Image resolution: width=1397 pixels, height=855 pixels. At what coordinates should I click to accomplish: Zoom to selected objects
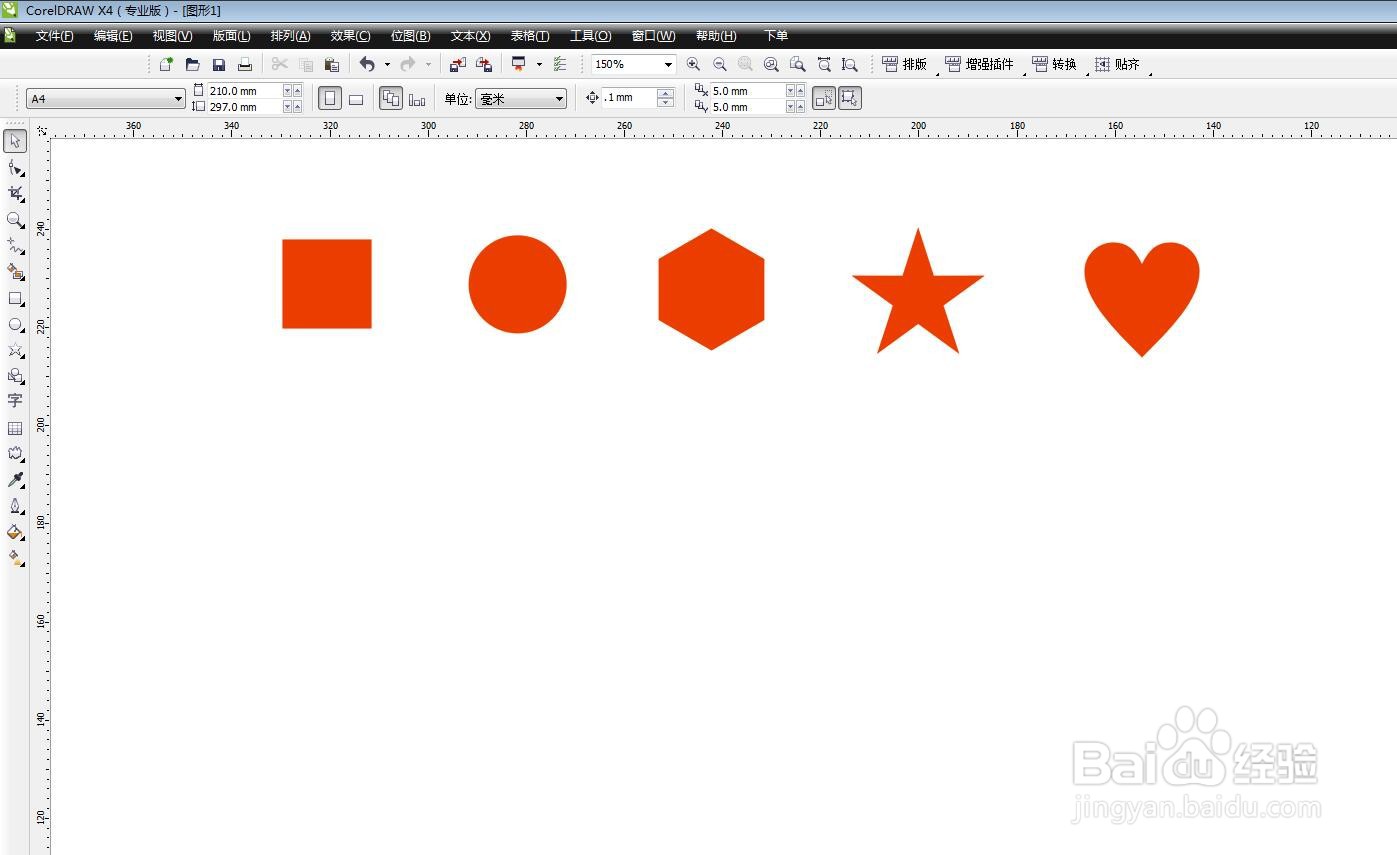[745, 64]
